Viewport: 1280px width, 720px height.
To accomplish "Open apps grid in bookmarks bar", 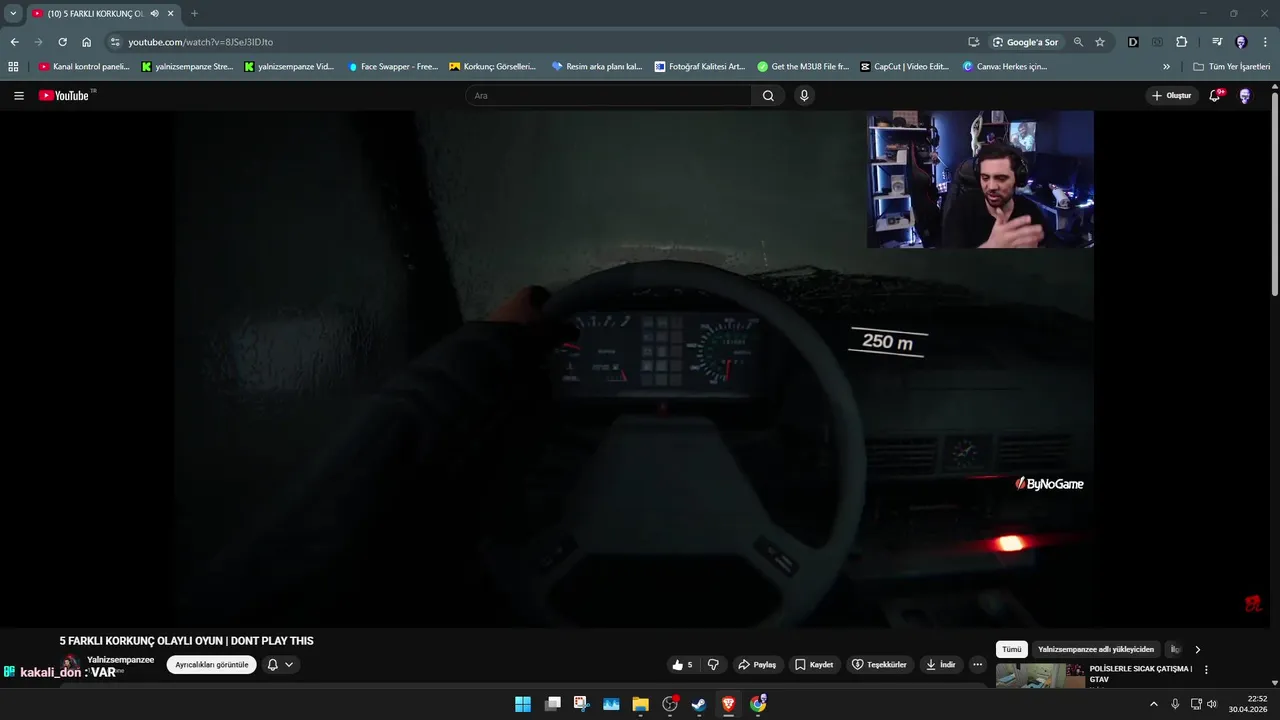I will (13, 67).
